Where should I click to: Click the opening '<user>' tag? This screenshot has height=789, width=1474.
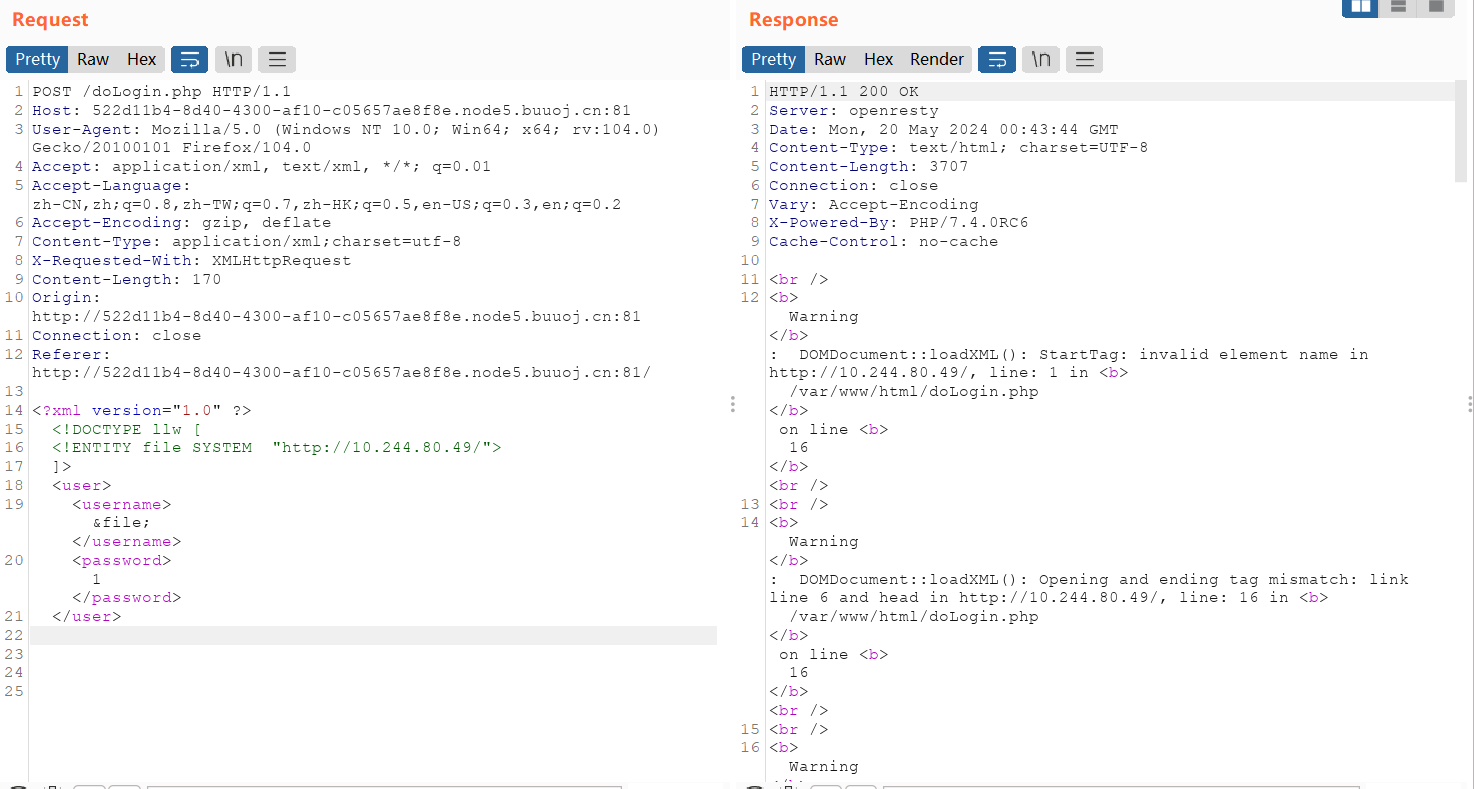pos(82,486)
